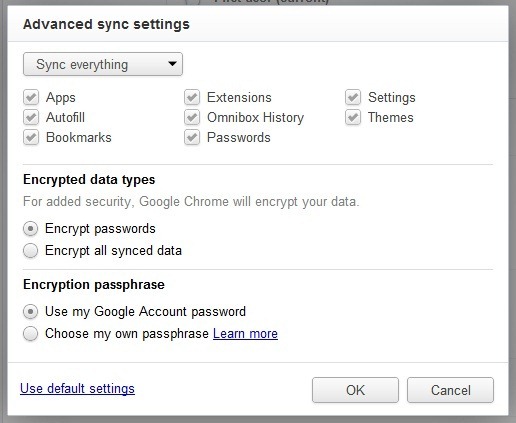Click Use default settings link

tap(77, 389)
